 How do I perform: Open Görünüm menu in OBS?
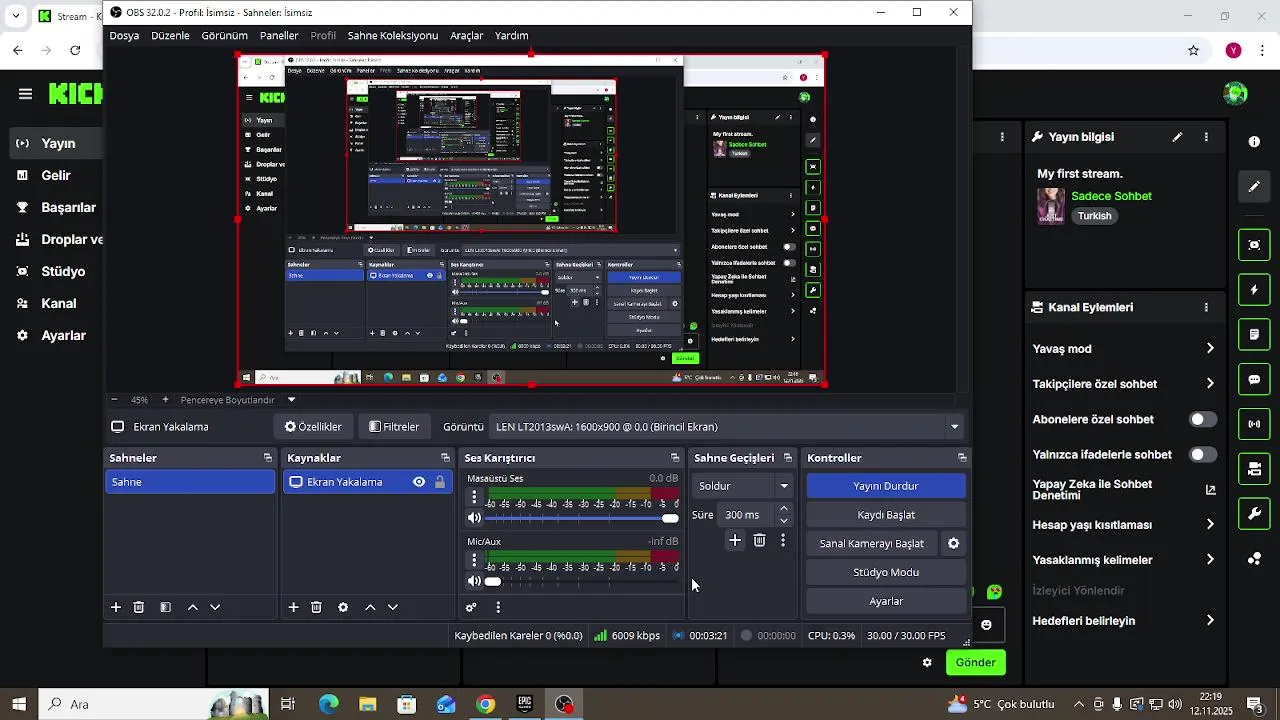coord(224,35)
